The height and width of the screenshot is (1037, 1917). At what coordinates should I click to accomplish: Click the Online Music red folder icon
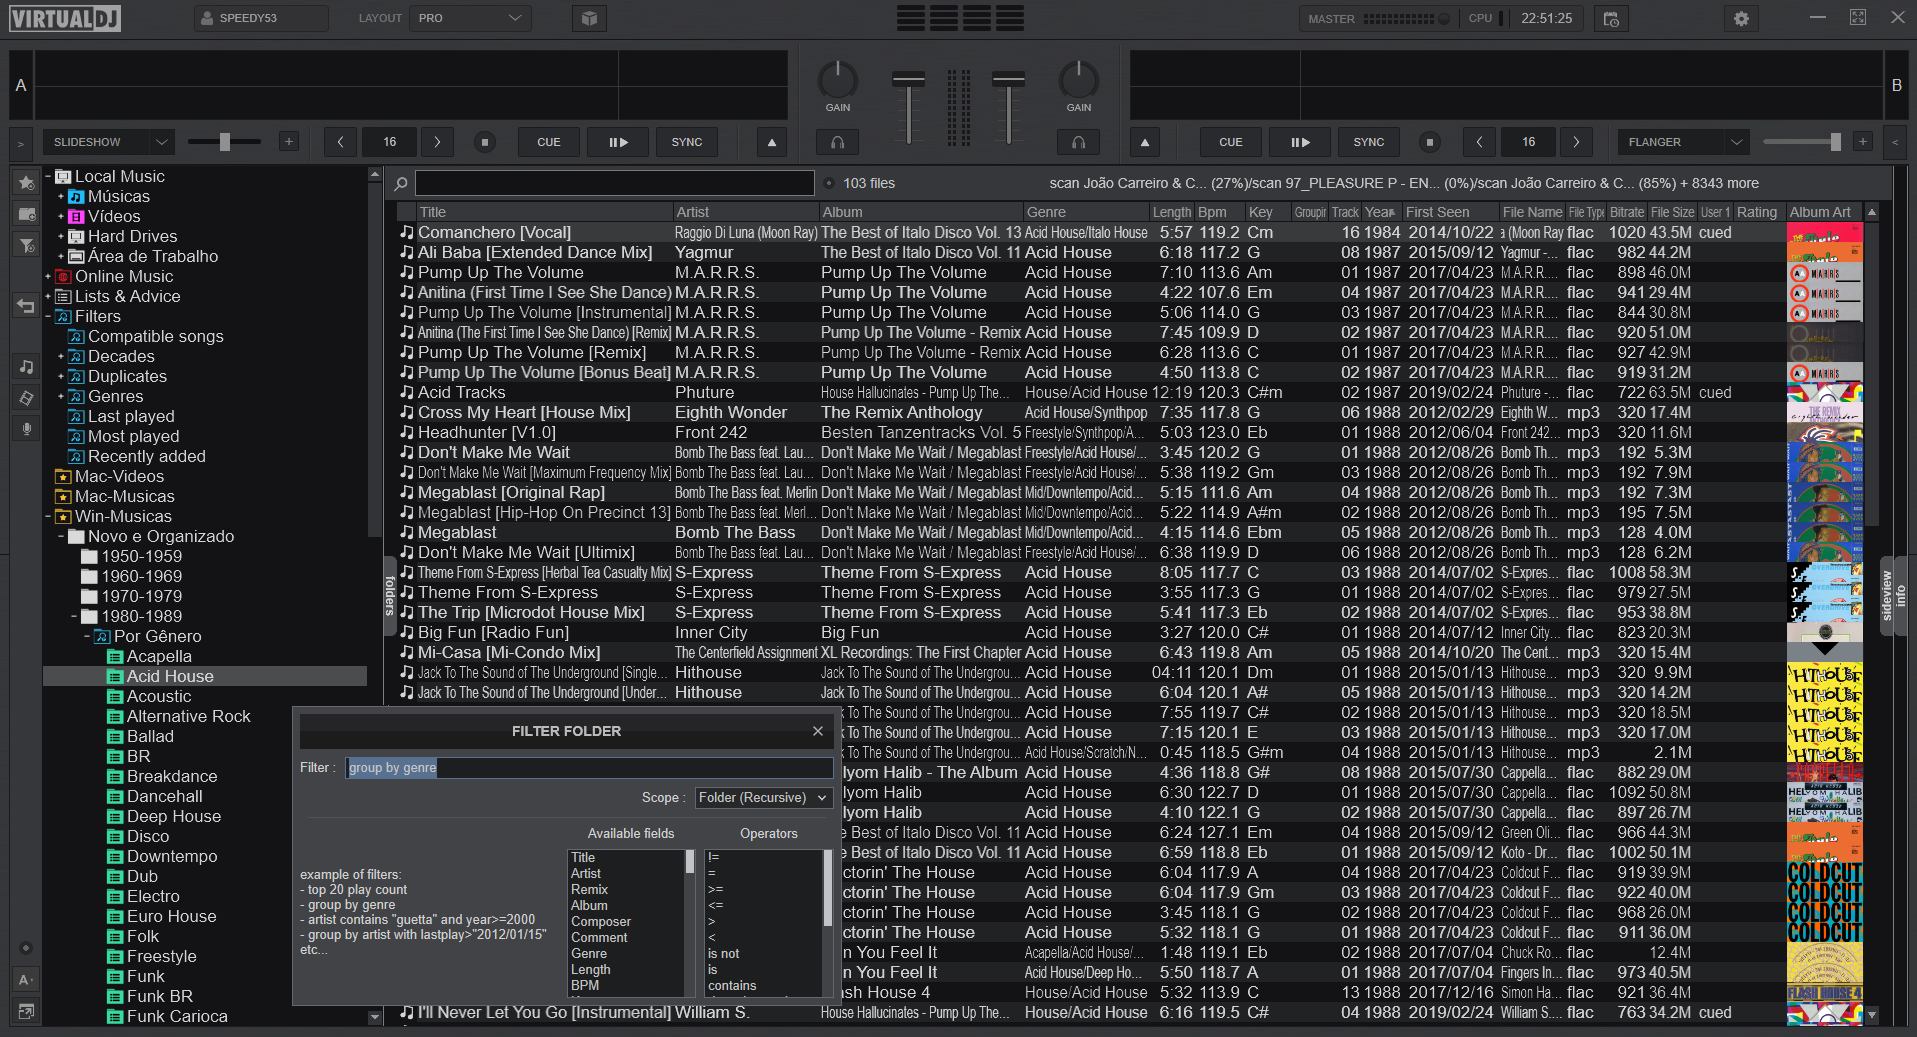click(x=64, y=276)
